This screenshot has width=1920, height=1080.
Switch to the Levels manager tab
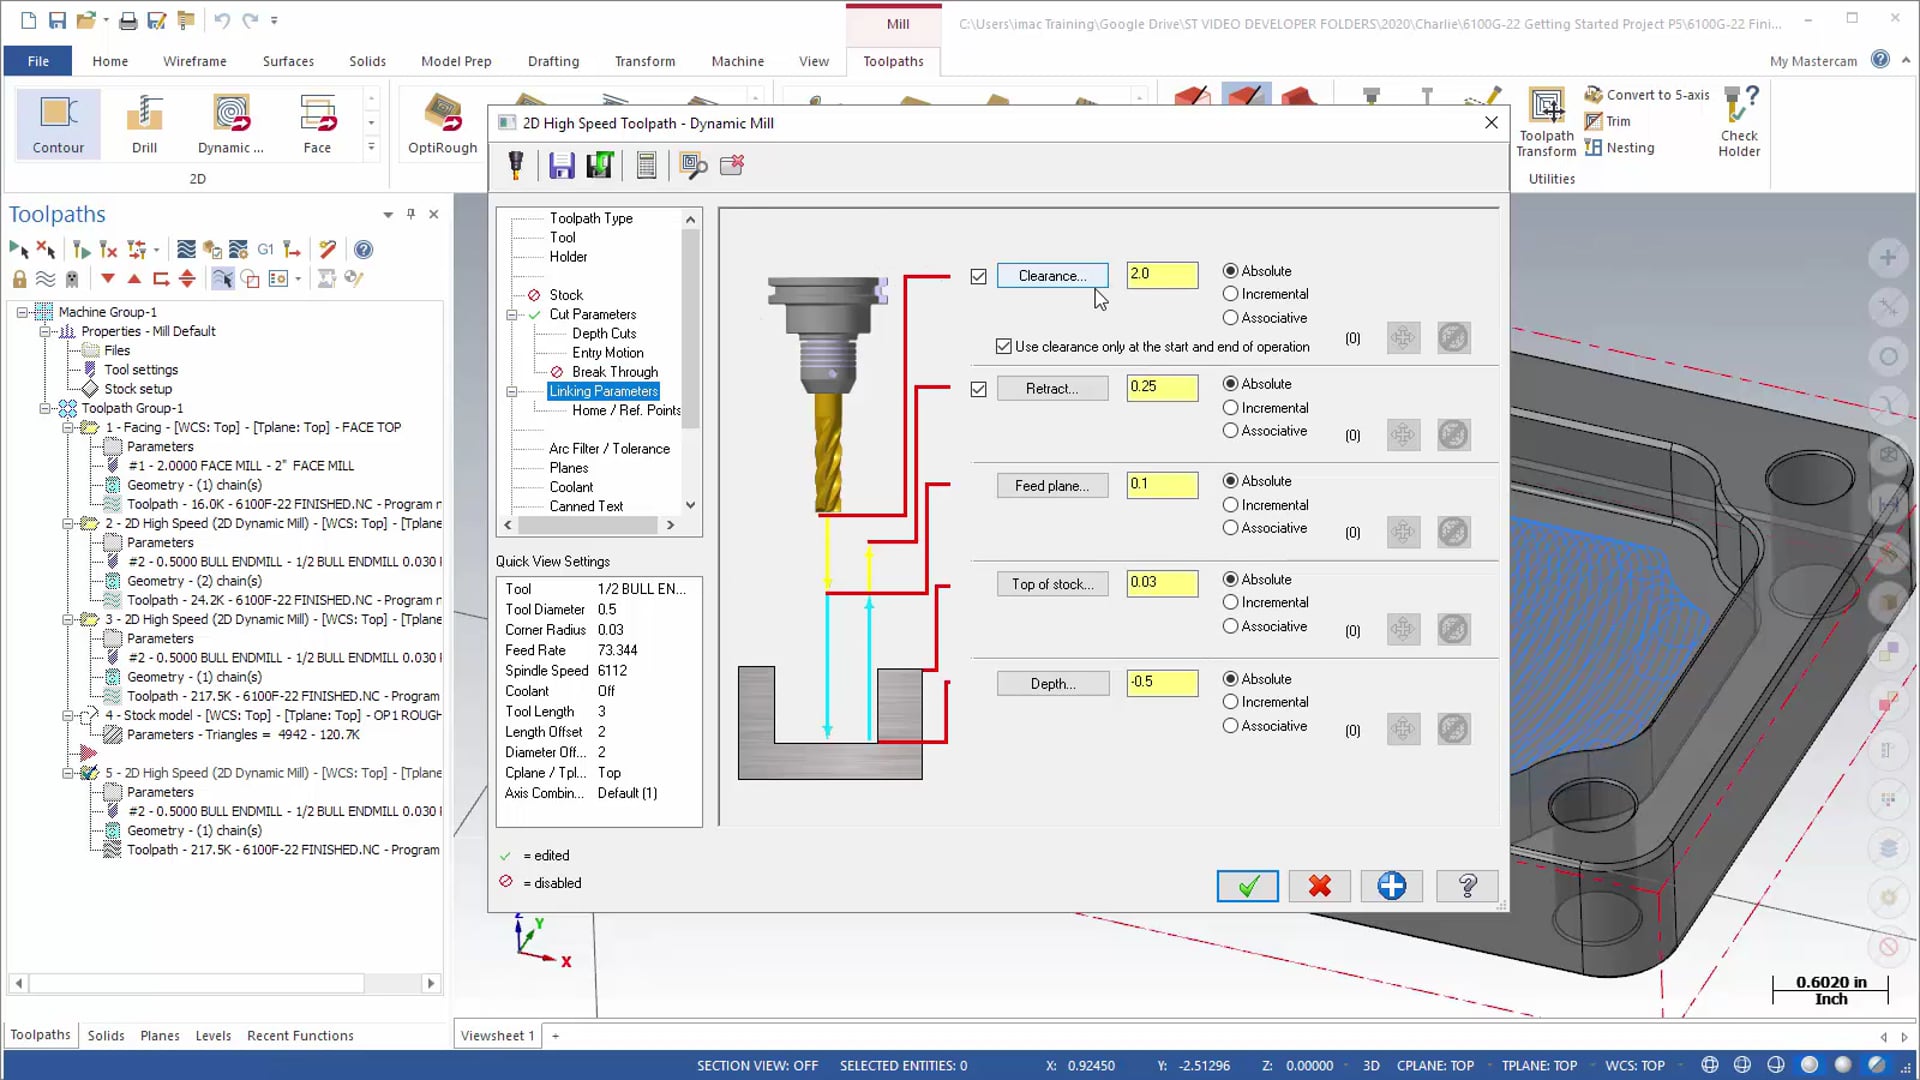coord(213,1035)
